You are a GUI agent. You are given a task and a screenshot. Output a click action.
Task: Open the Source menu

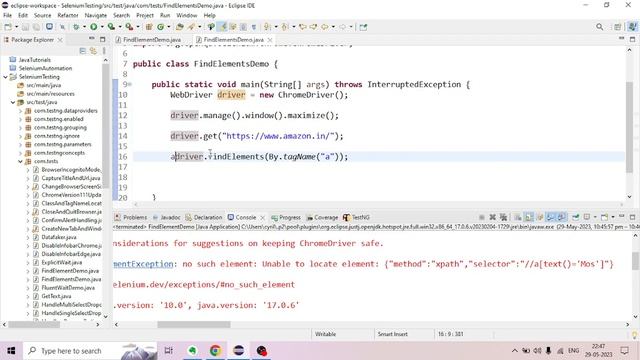[x=42, y=15]
